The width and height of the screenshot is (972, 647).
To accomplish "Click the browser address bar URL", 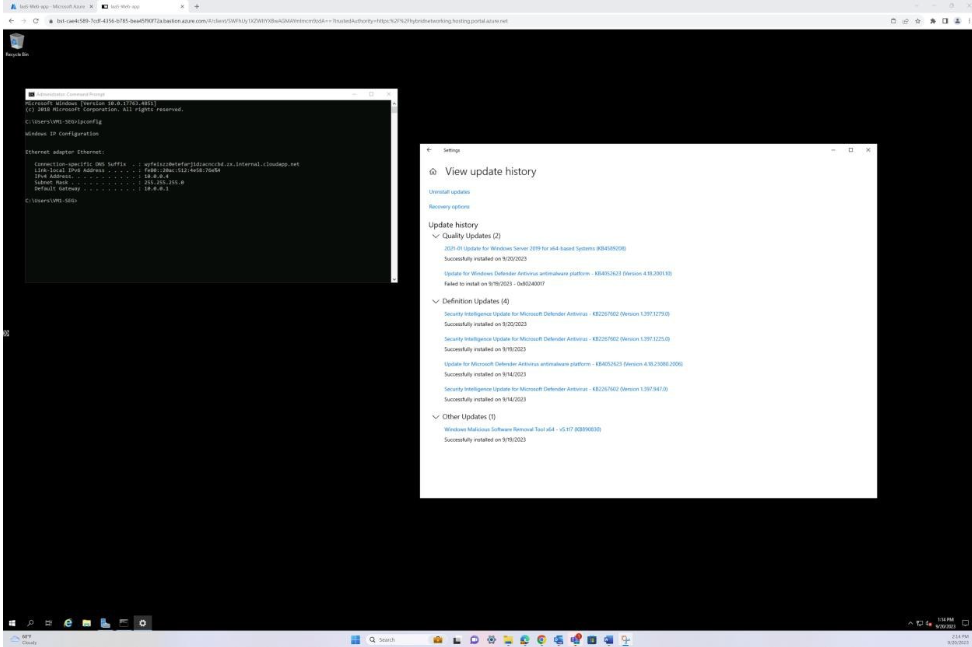I will coord(282,21).
